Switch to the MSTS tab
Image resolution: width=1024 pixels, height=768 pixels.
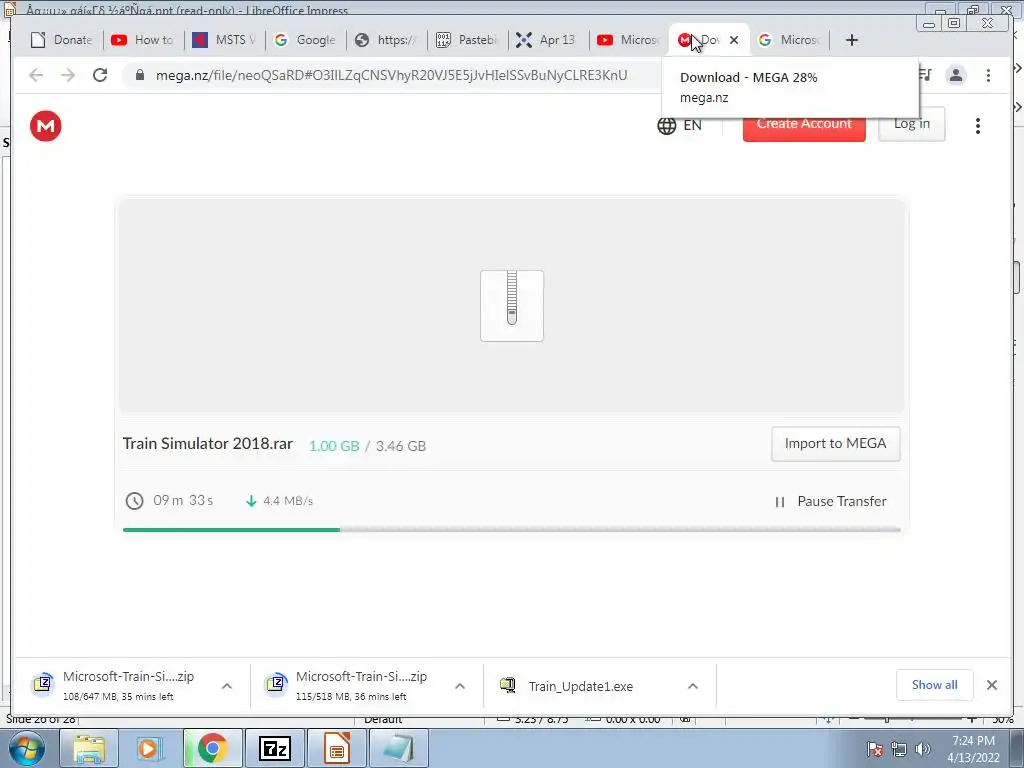224,40
